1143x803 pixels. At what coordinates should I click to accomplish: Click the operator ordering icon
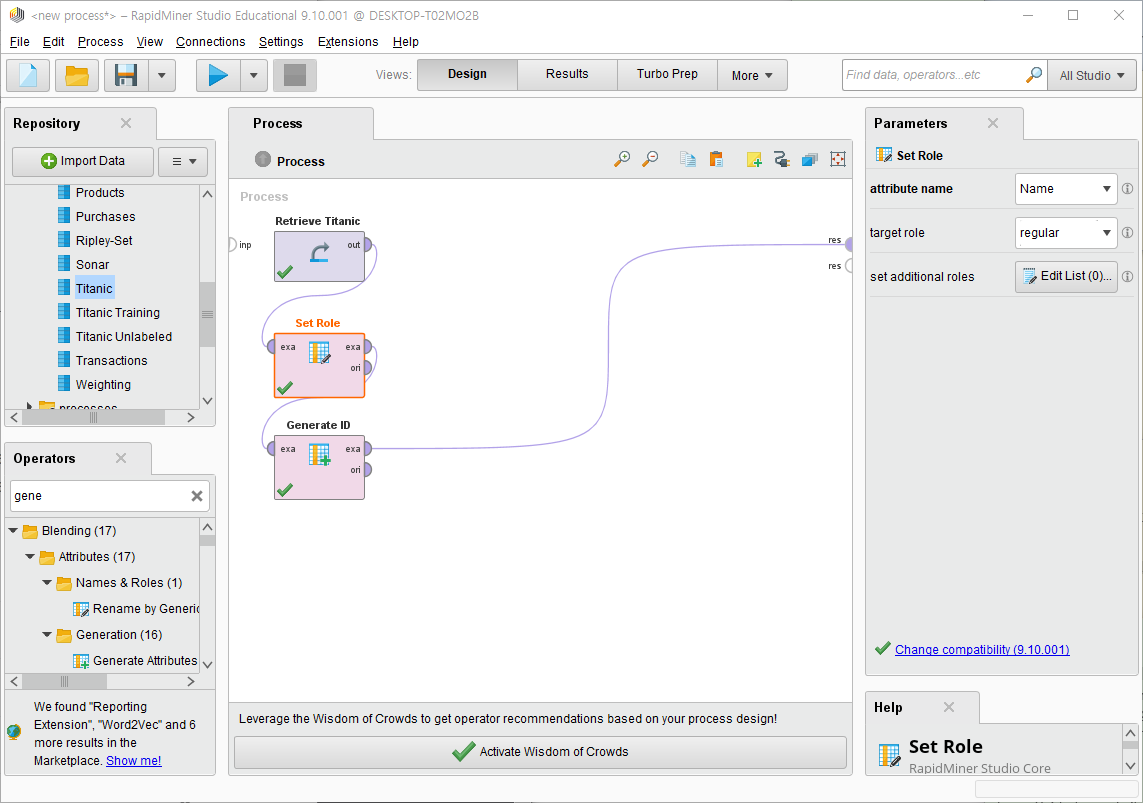pyautogui.click(x=810, y=159)
